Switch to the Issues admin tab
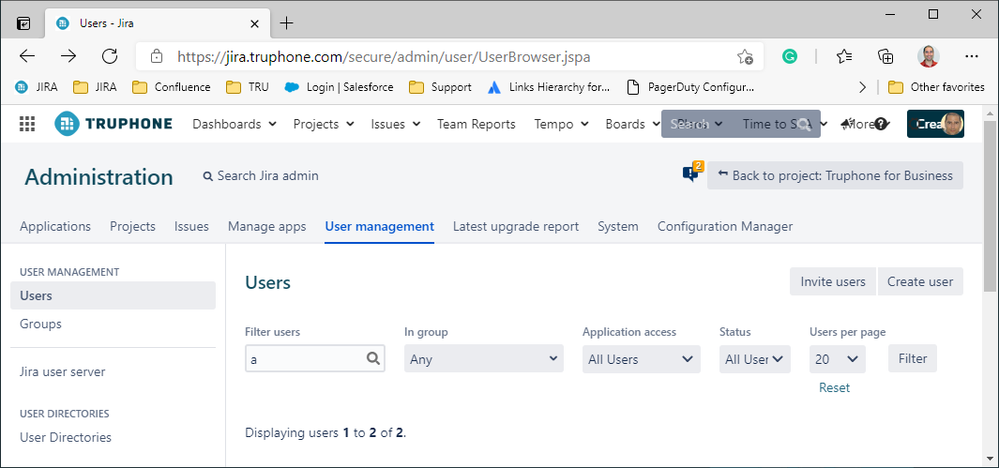Screen dimensions: 999x468 pos(192,226)
